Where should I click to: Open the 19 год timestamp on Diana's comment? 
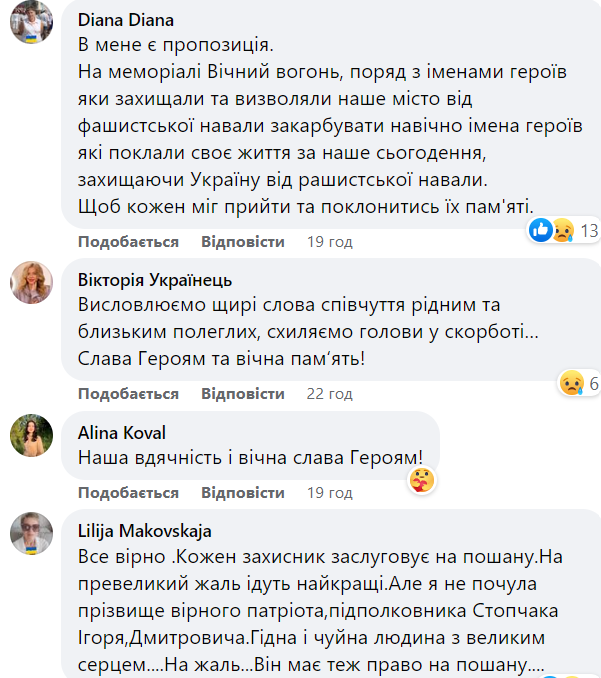(329, 242)
